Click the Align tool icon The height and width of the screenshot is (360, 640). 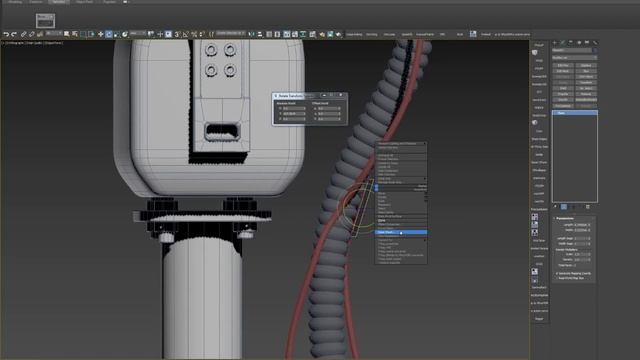click(260, 34)
